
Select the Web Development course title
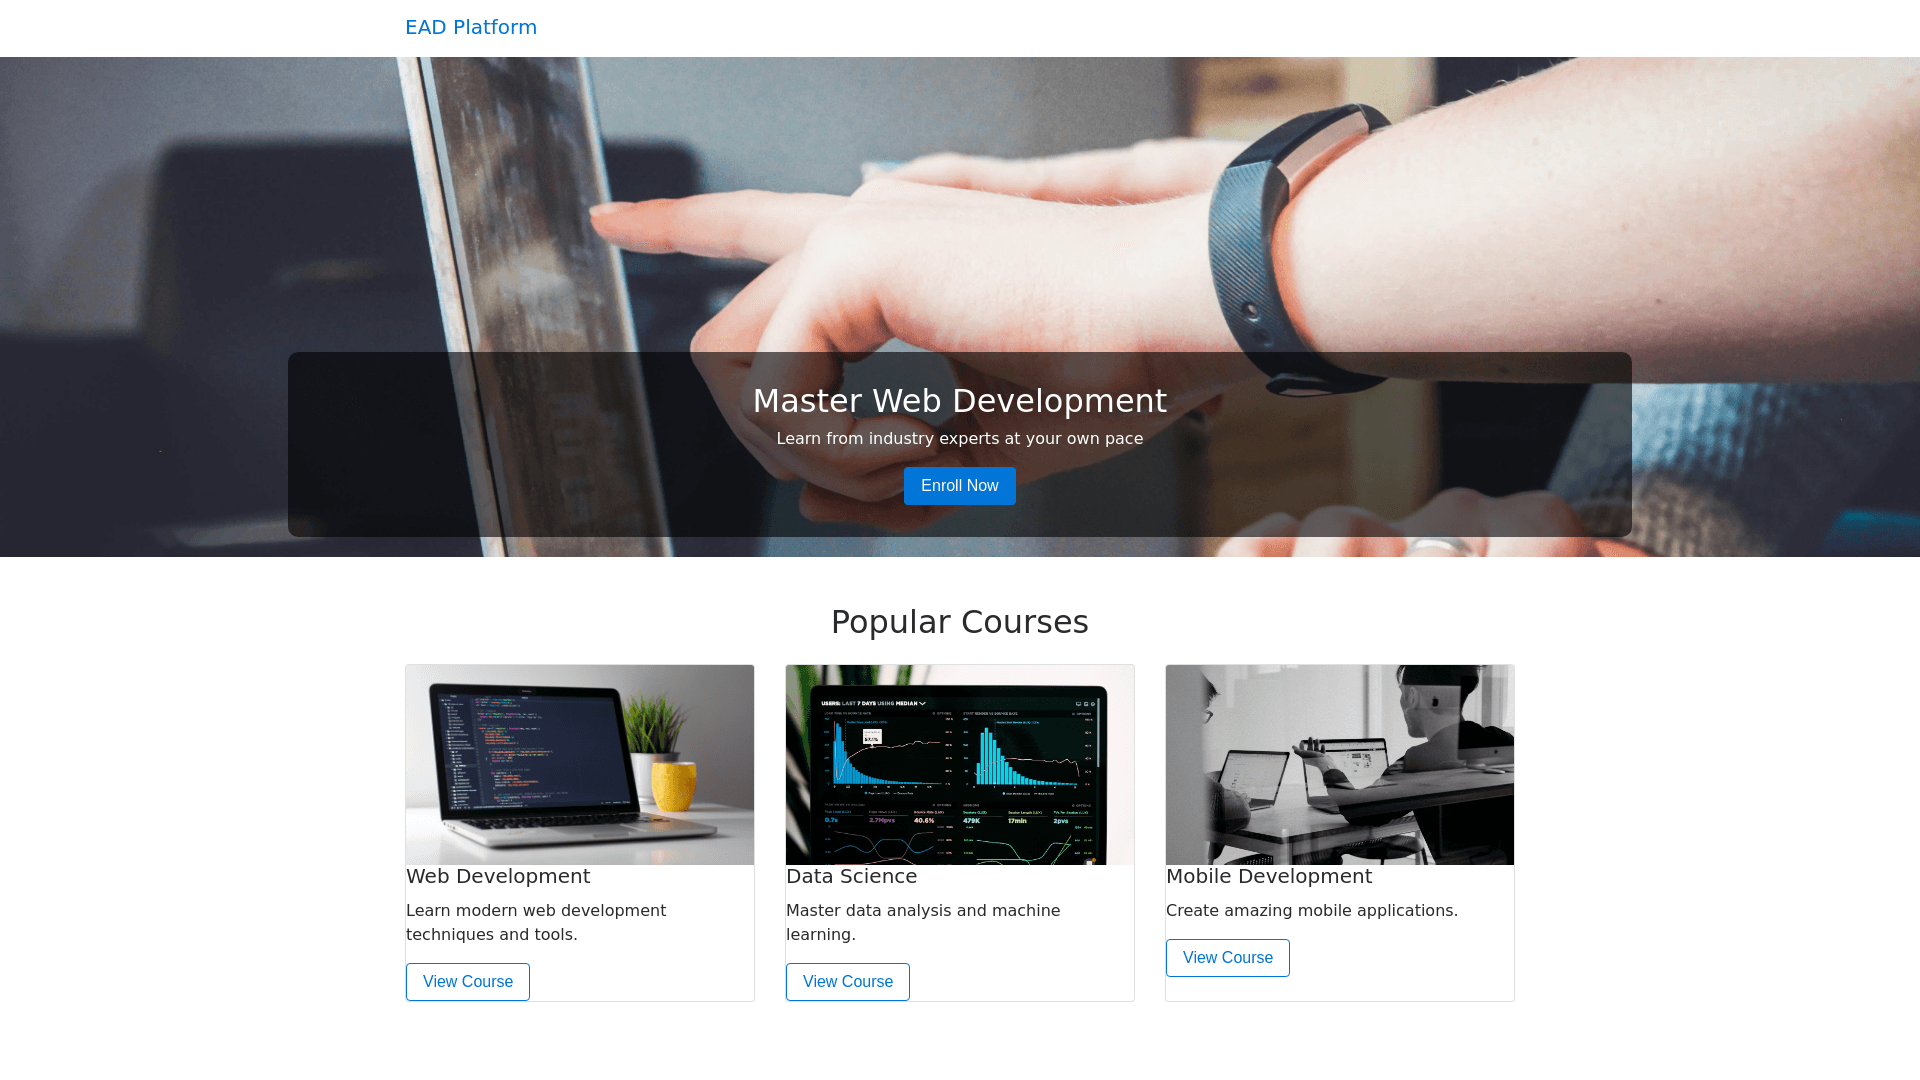point(498,876)
